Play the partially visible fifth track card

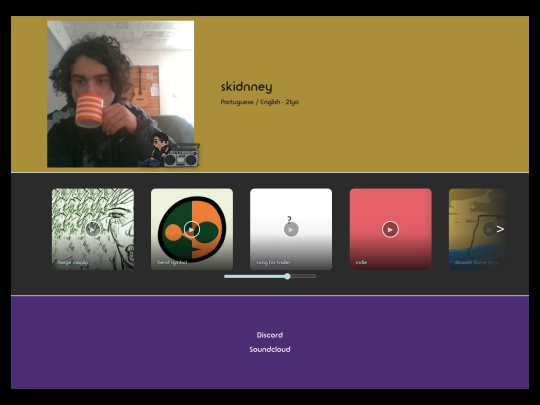coord(489,229)
